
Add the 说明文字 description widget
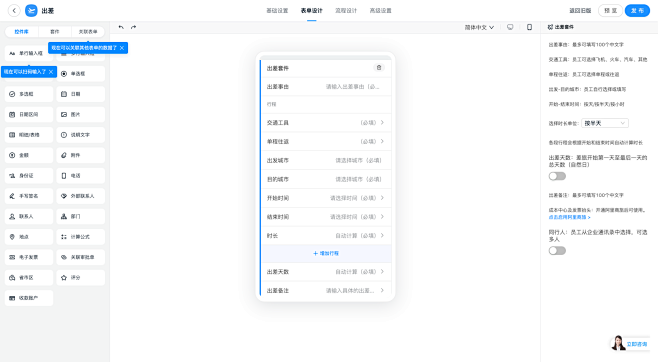[81, 135]
